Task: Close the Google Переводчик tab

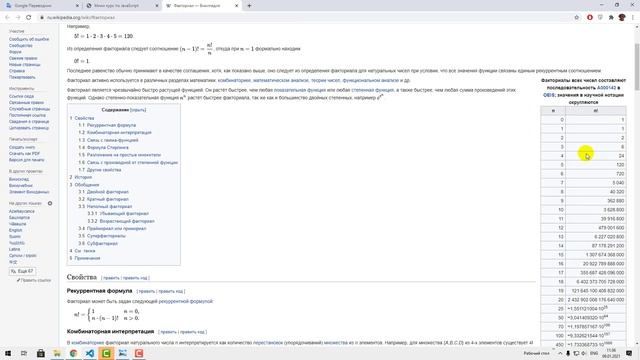Action: click(x=78, y=6)
